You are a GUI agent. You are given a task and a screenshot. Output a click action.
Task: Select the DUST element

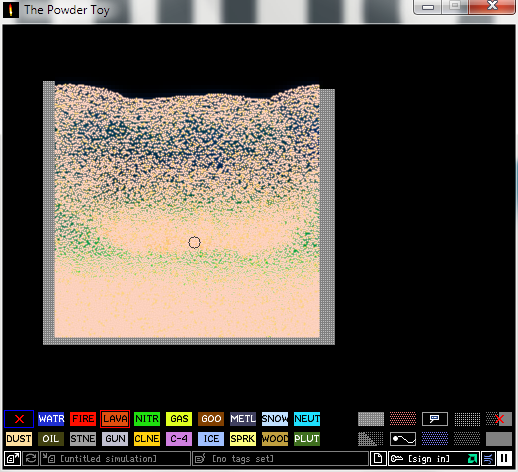tap(19, 439)
